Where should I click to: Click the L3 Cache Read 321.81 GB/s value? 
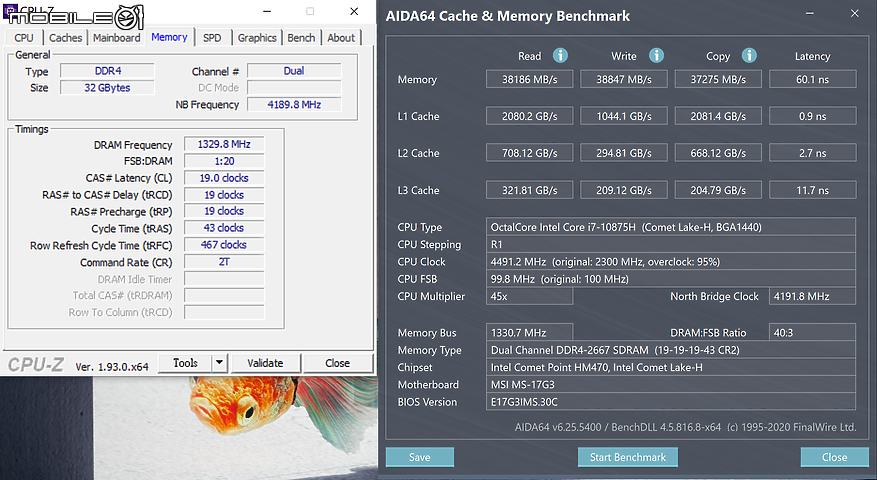530,190
